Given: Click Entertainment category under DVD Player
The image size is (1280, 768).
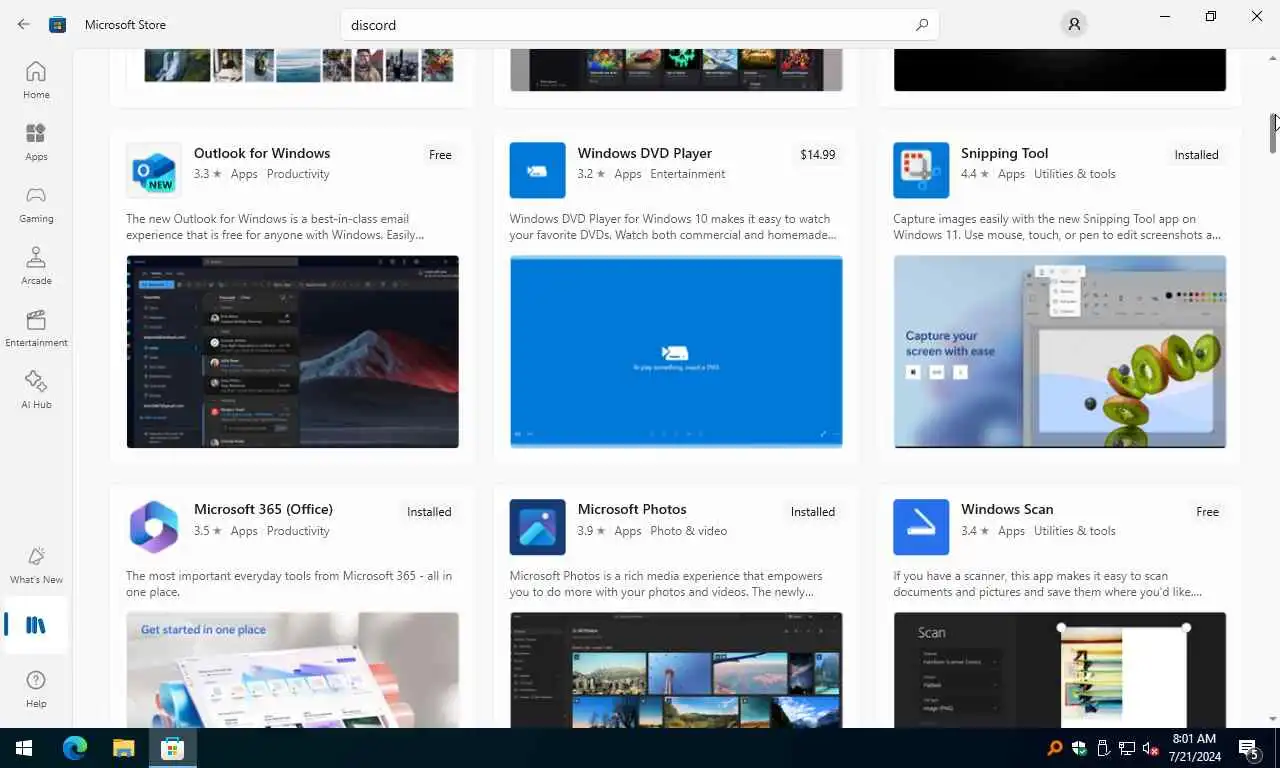Looking at the screenshot, I should (x=688, y=174).
